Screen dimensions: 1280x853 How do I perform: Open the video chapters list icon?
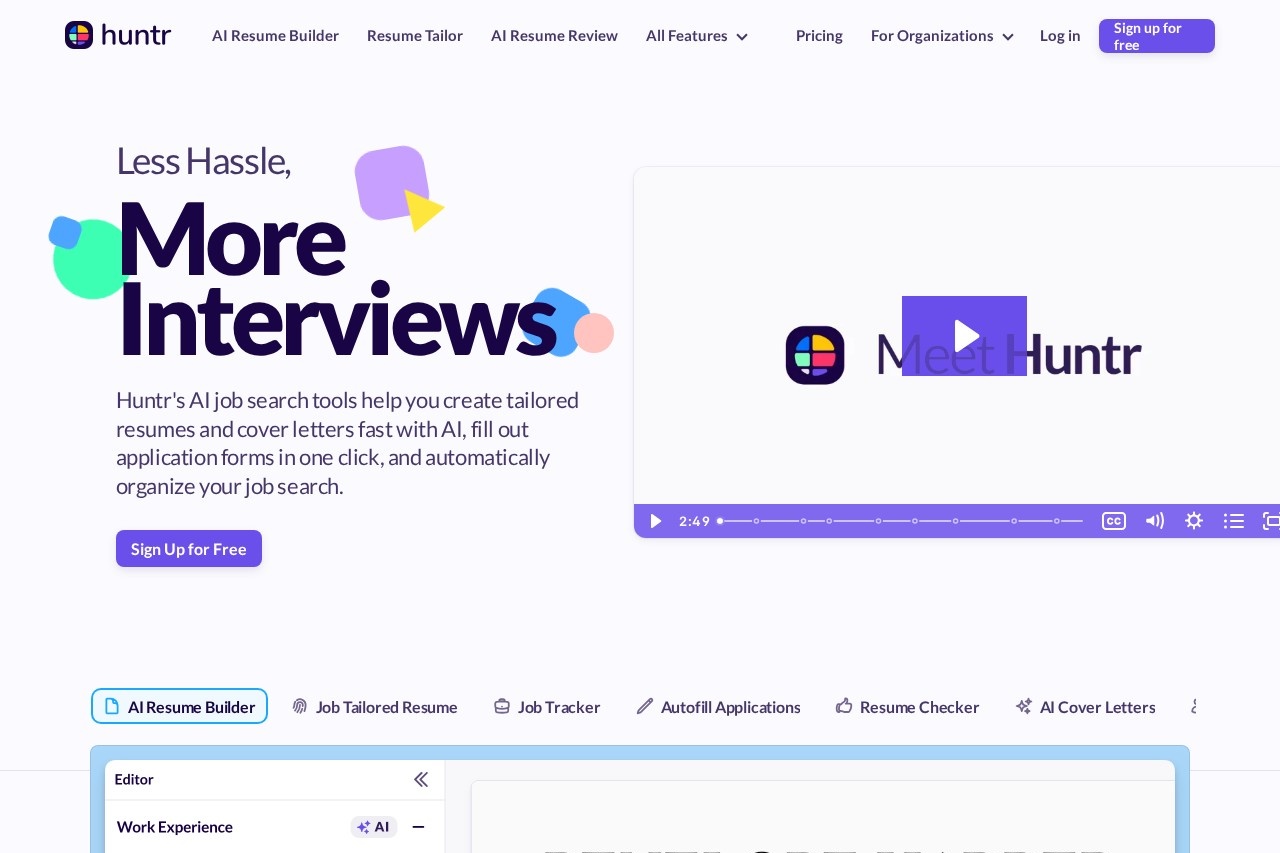pos(1233,521)
